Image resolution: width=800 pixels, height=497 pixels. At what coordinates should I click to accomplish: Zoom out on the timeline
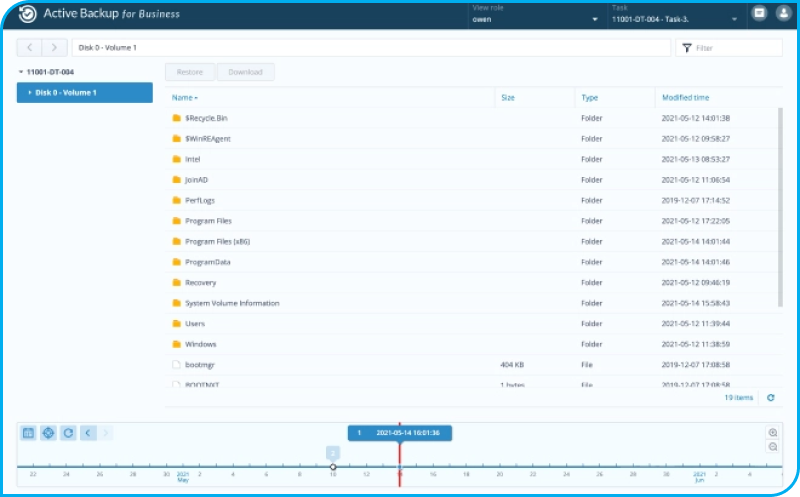tap(773, 447)
